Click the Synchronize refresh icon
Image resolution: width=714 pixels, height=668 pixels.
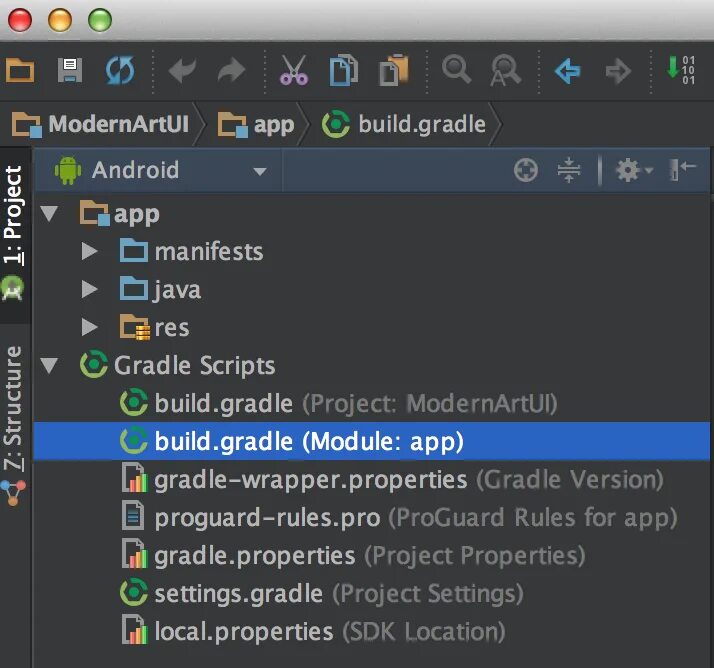click(120, 71)
